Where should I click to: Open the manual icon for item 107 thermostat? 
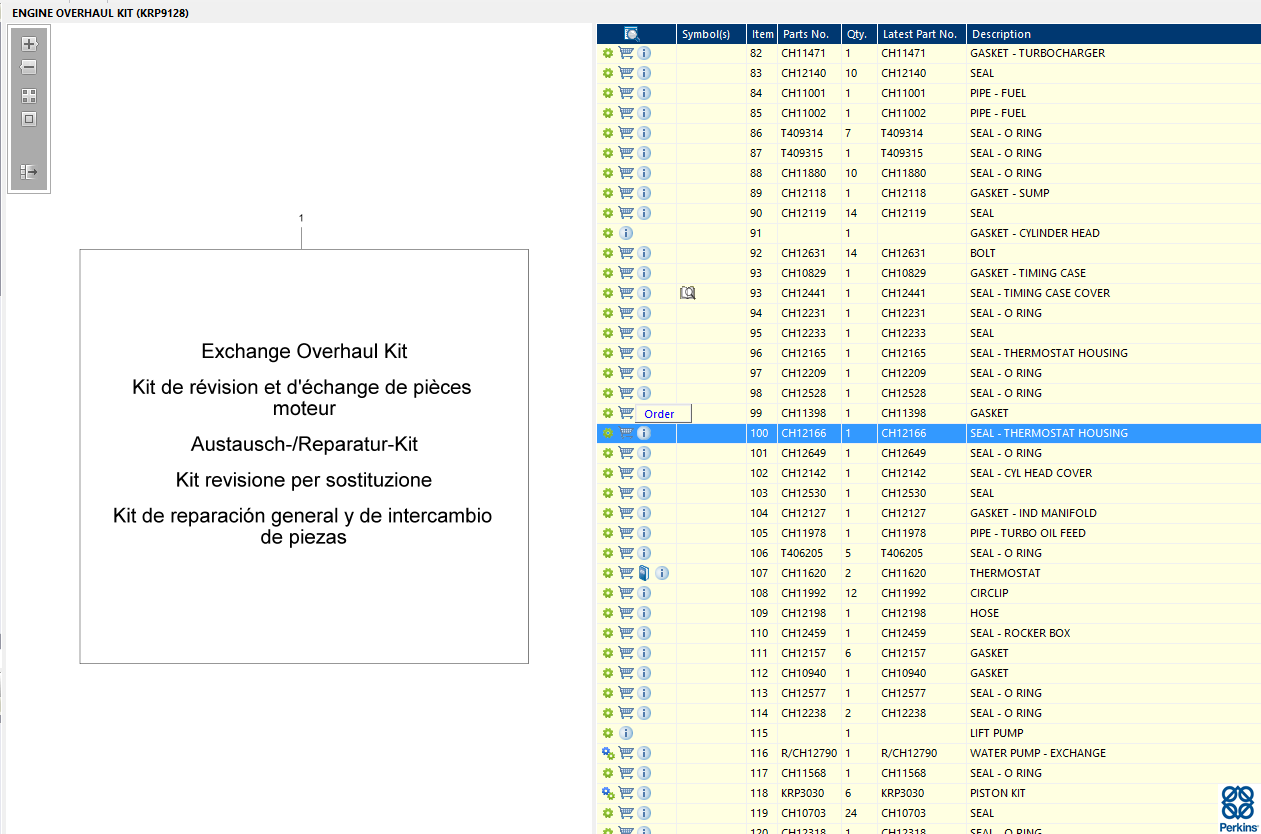tap(643, 573)
